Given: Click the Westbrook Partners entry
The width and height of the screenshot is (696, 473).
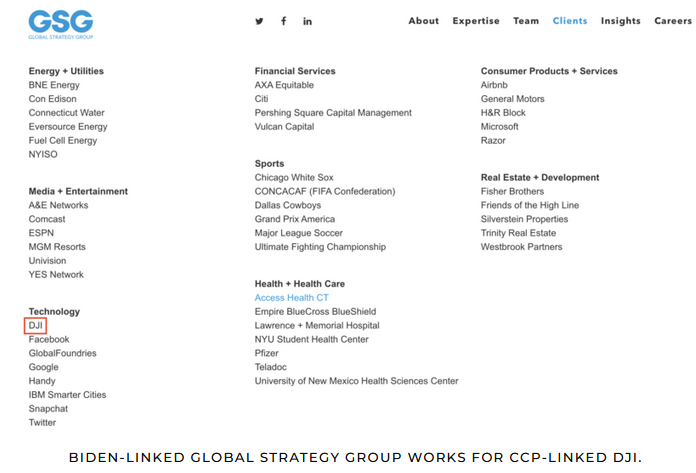Looking at the screenshot, I should click(x=522, y=247).
